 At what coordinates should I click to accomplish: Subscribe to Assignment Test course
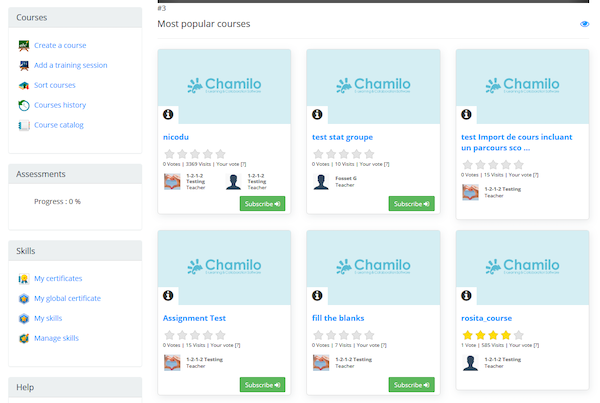point(262,385)
